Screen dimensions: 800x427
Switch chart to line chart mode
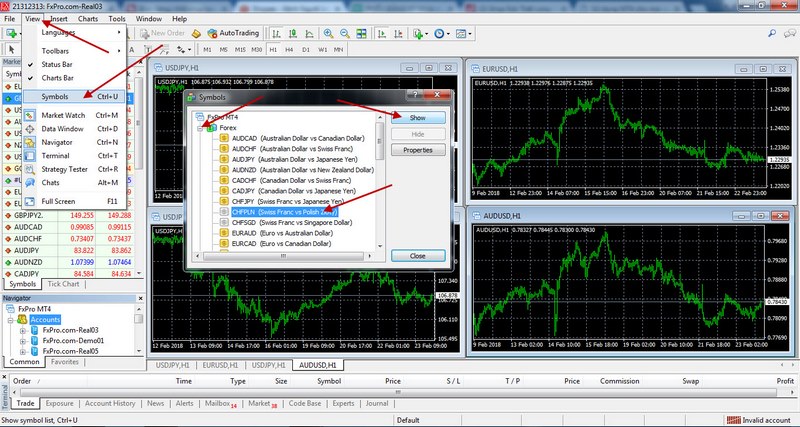pyautogui.click(x=310, y=33)
